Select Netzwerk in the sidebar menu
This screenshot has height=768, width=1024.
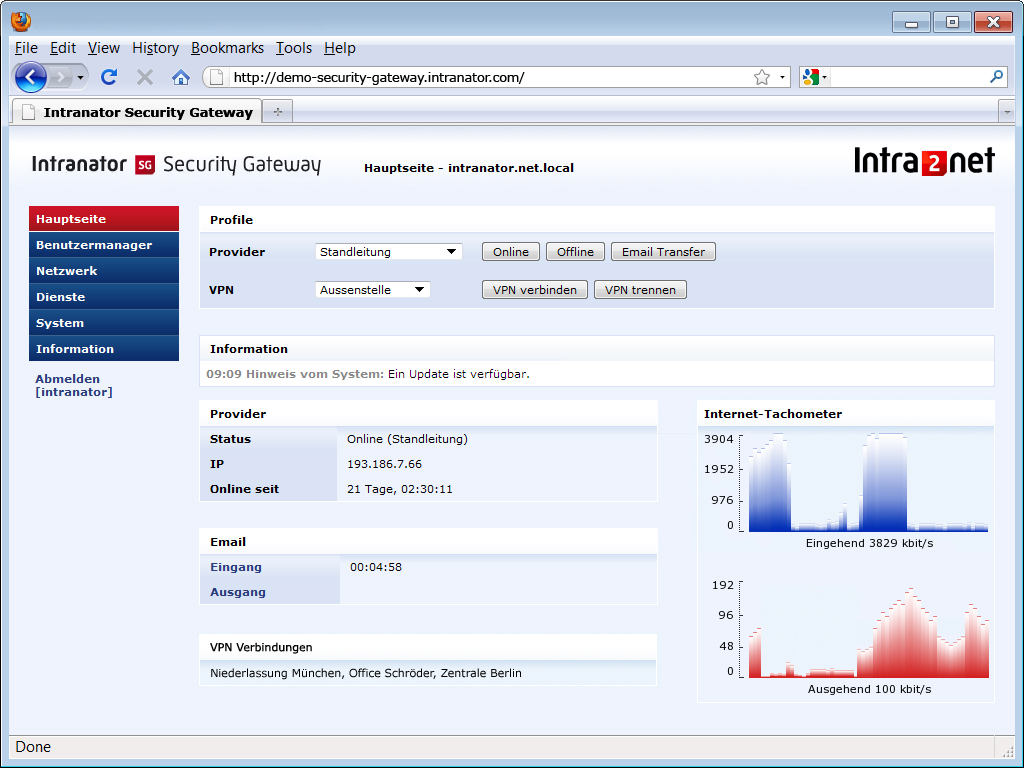[67, 271]
